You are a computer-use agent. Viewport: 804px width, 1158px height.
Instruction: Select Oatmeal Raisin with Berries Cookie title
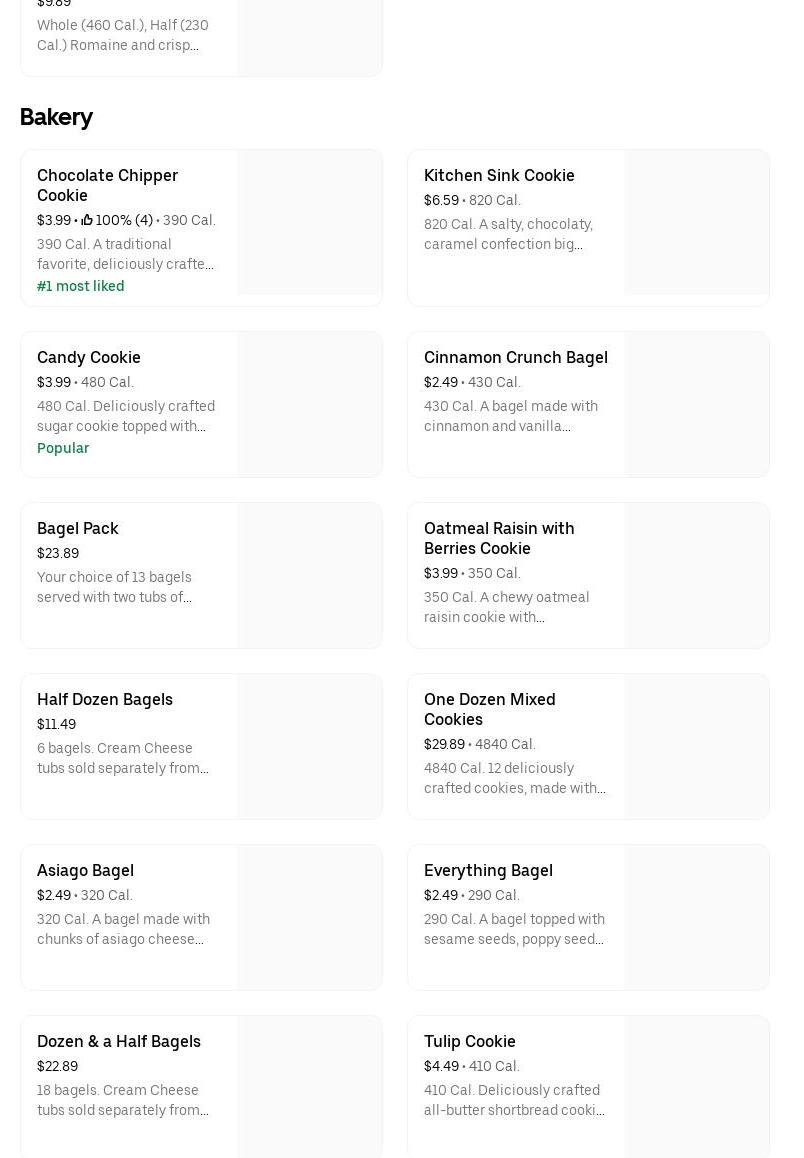point(499,538)
